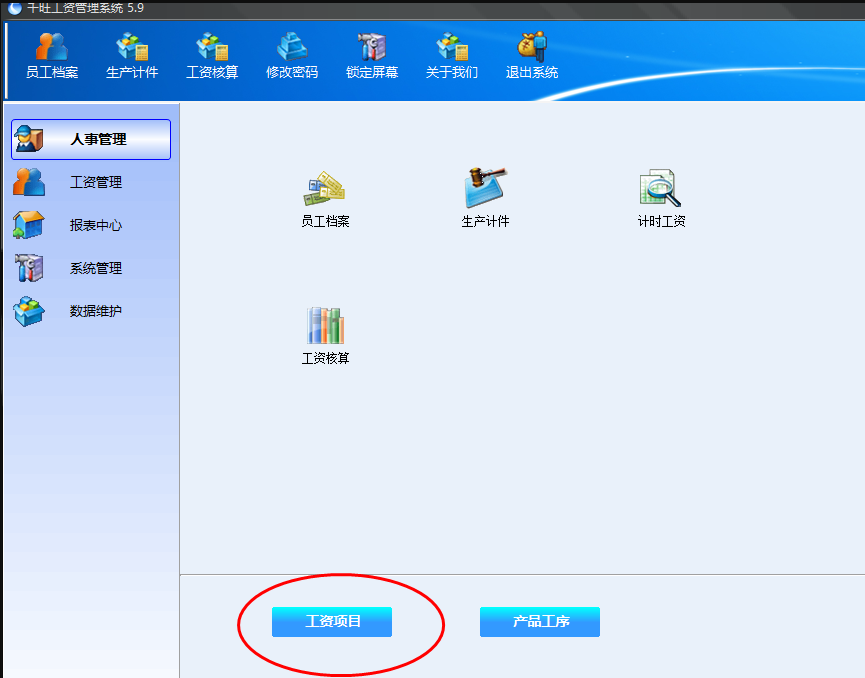
Task: Click the app logo in the title bar
Action: click(15, 8)
